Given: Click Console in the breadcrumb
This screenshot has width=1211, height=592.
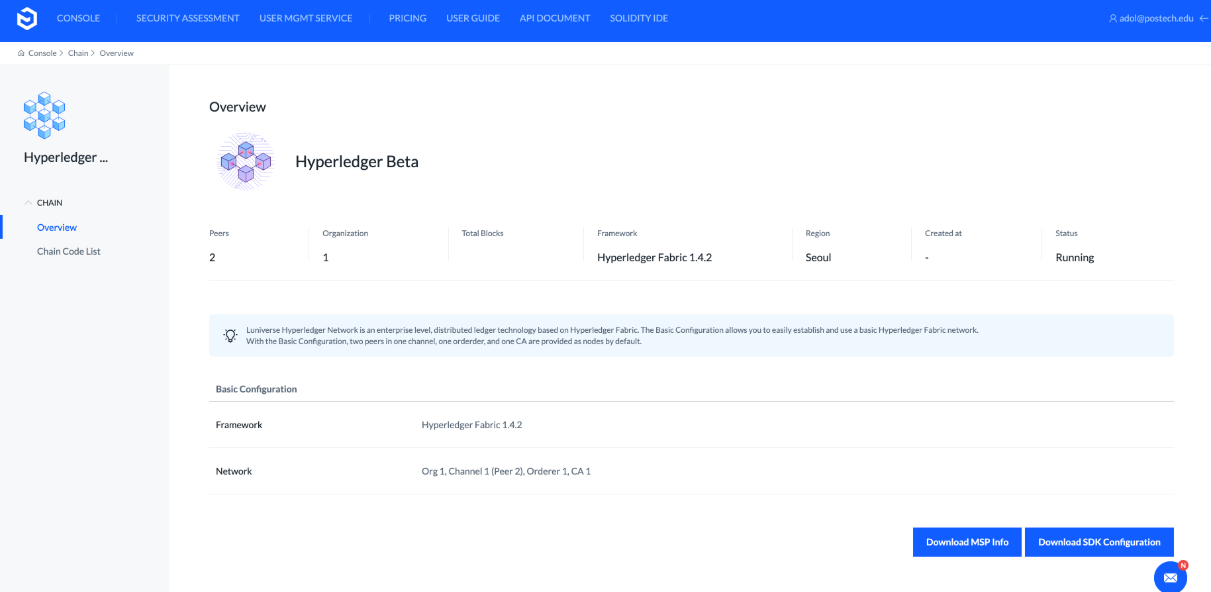Looking at the screenshot, I should [42, 53].
